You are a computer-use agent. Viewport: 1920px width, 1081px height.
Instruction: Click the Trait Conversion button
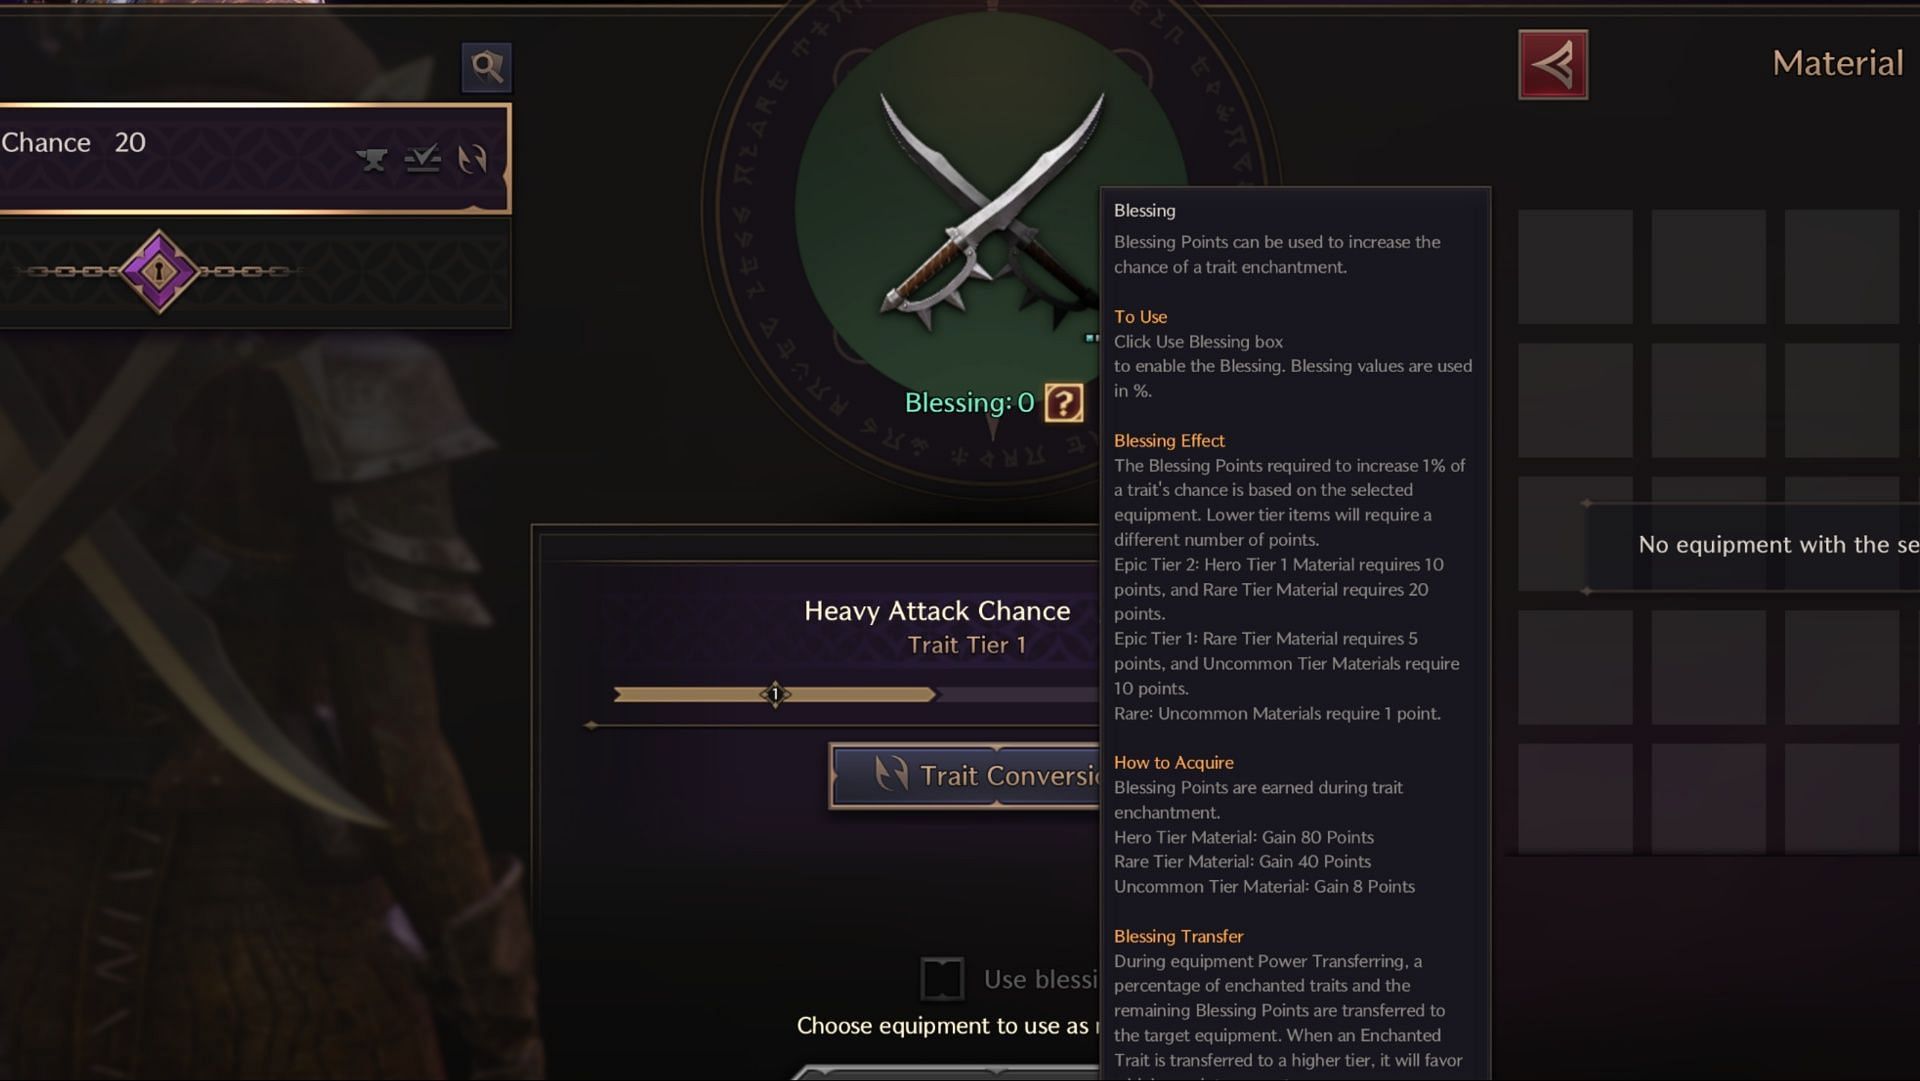(x=966, y=775)
